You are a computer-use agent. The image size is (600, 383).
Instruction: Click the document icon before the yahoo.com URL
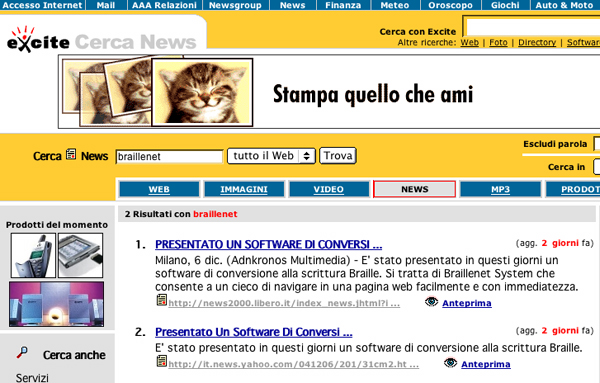click(x=162, y=361)
